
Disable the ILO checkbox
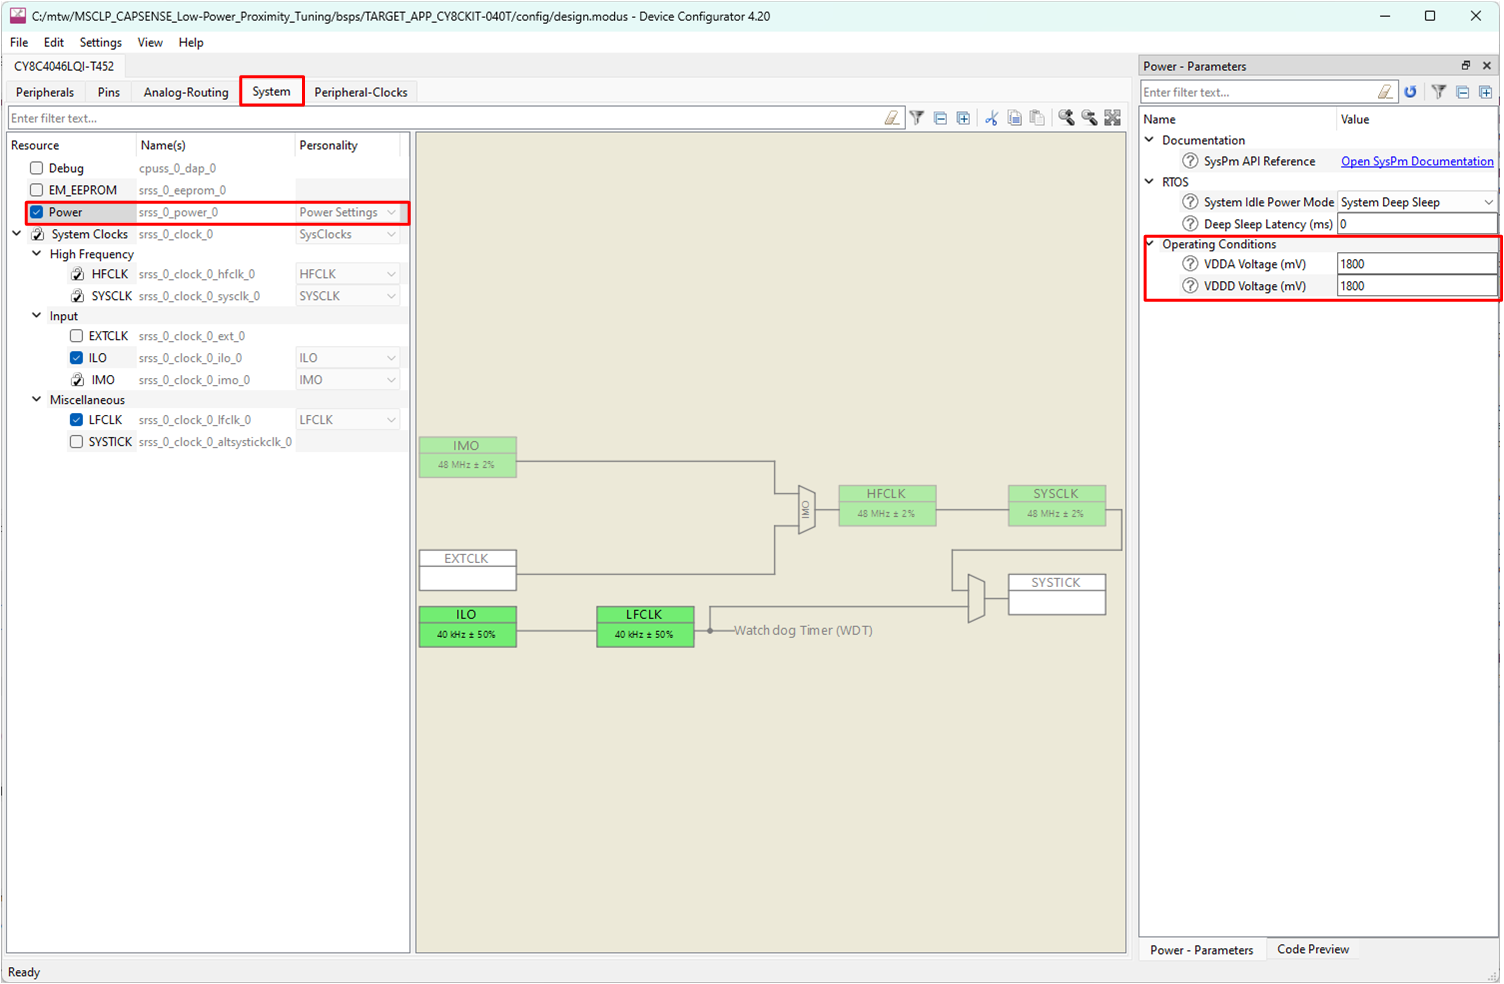[x=77, y=358]
